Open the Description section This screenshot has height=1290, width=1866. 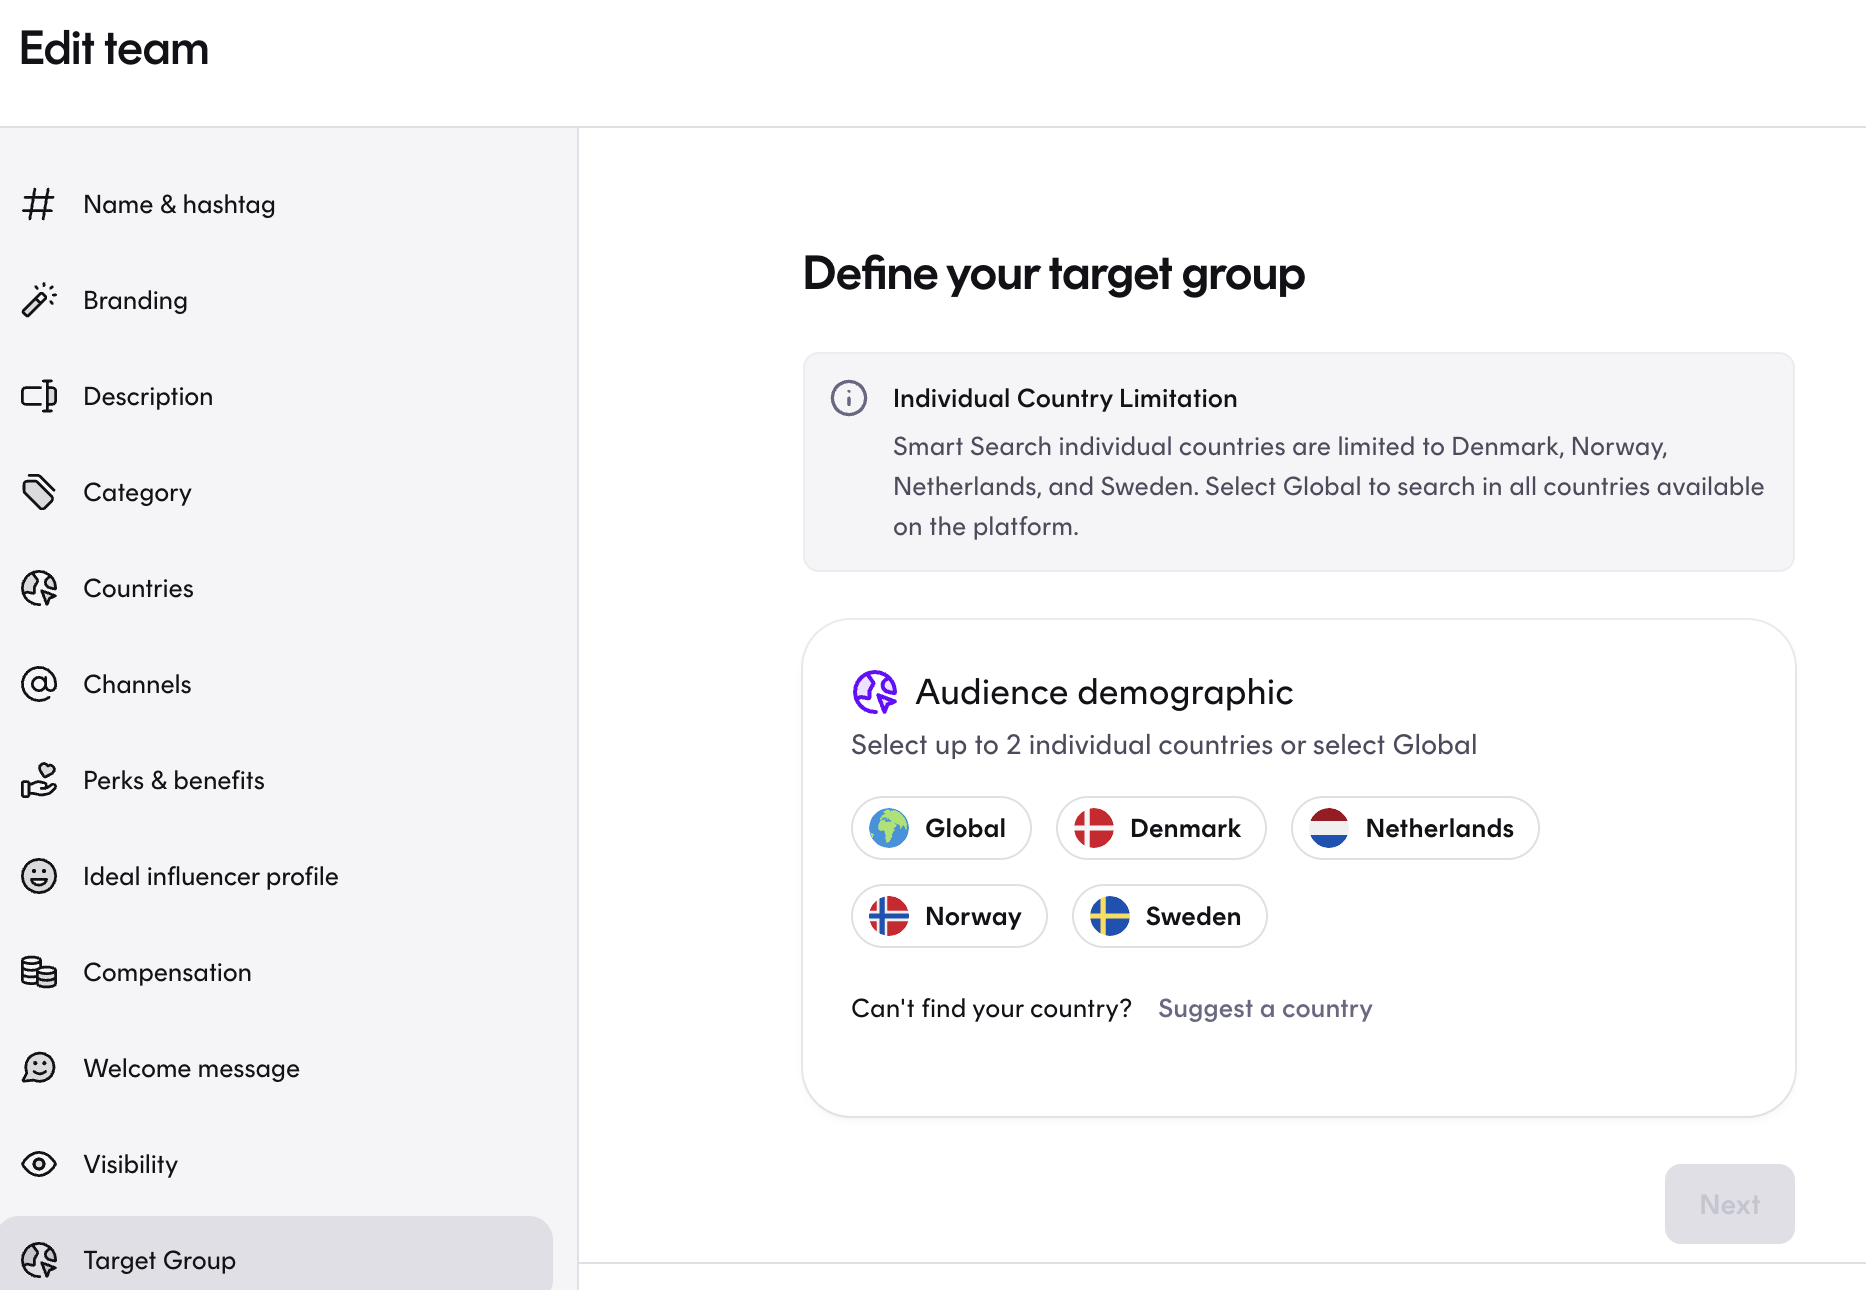[x=148, y=396]
